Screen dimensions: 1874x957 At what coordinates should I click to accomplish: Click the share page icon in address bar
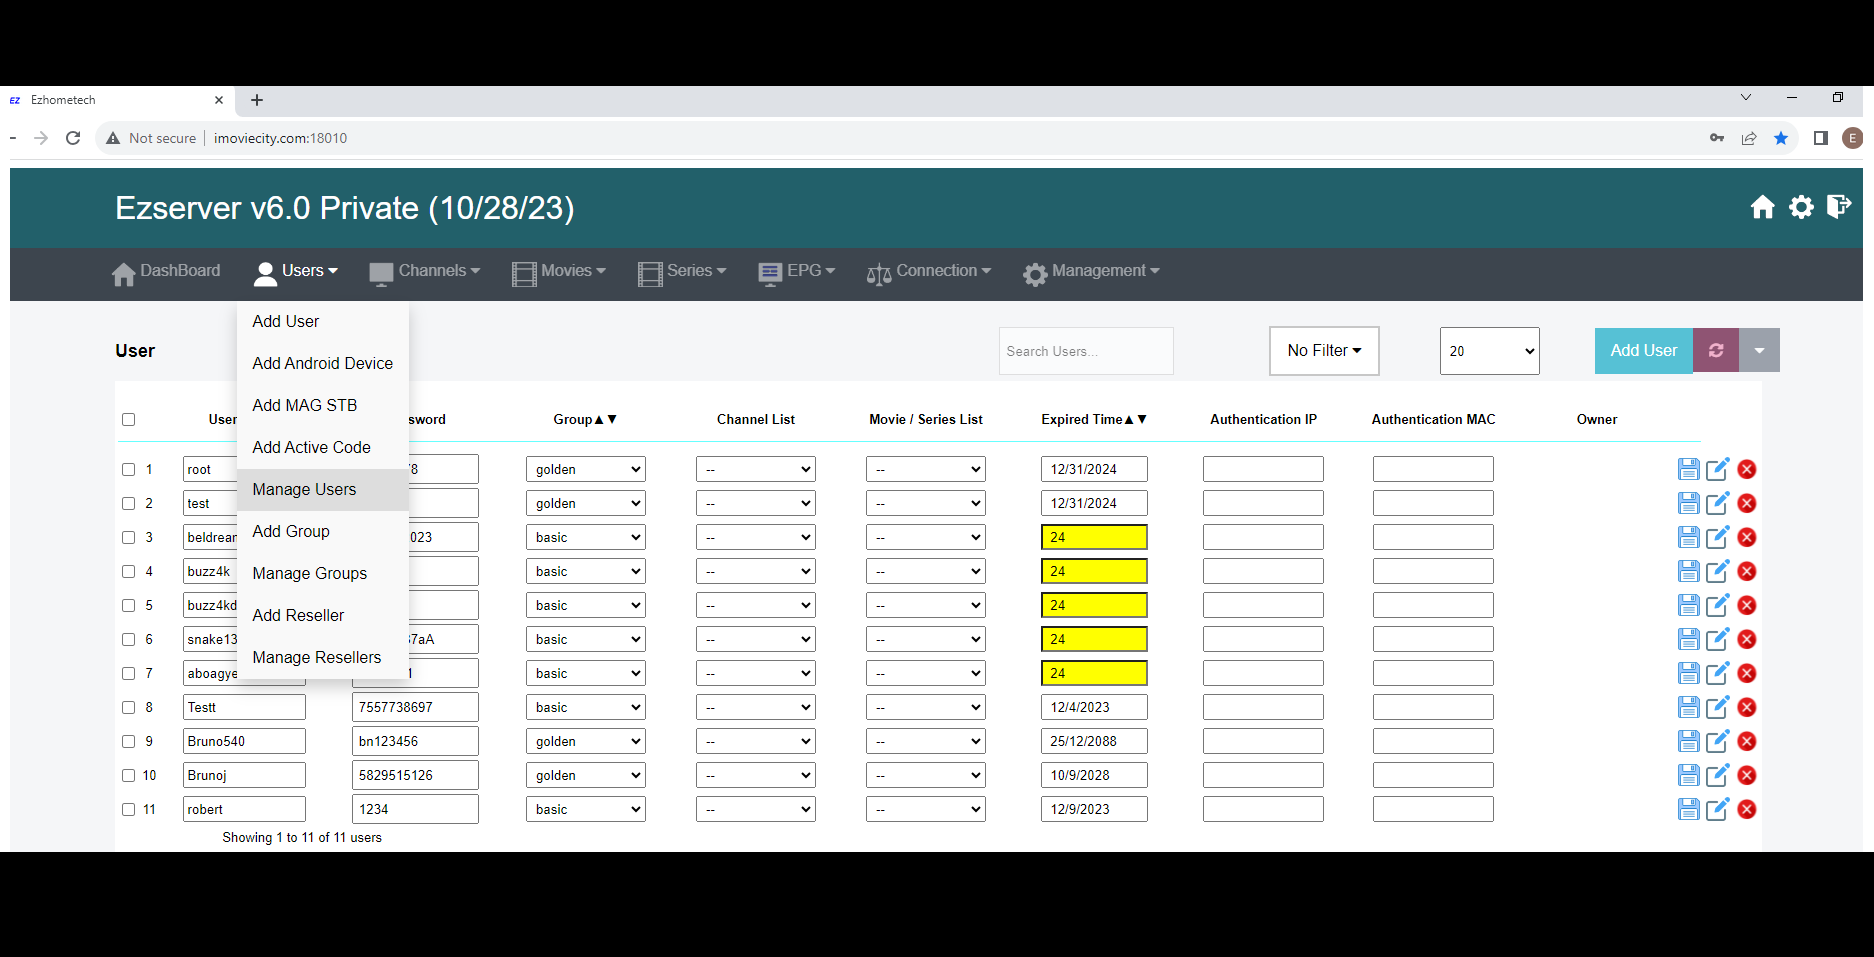1749,138
